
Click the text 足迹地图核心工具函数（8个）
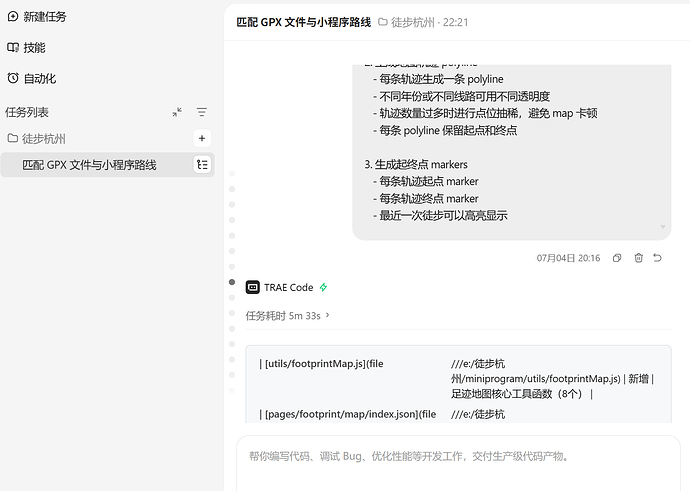pyautogui.click(x=517, y=394)
